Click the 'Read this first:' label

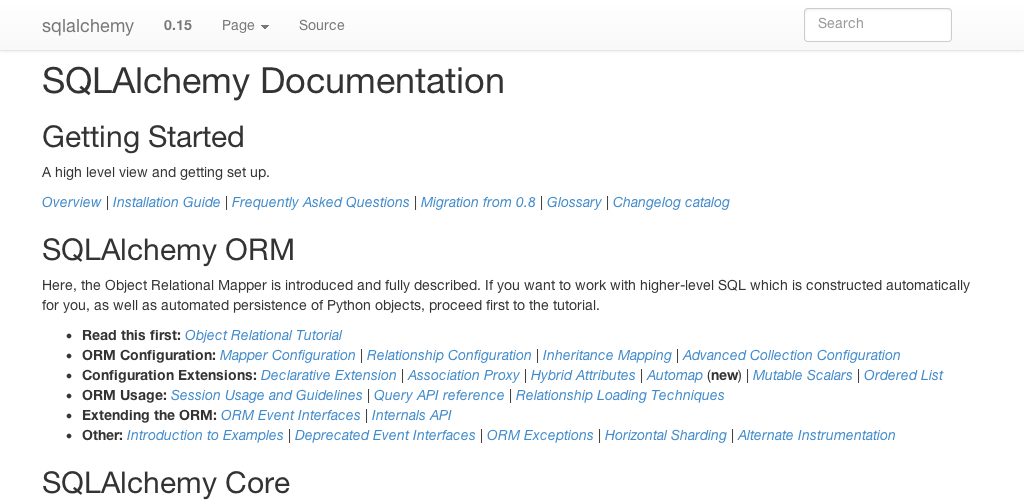(131, 336)
